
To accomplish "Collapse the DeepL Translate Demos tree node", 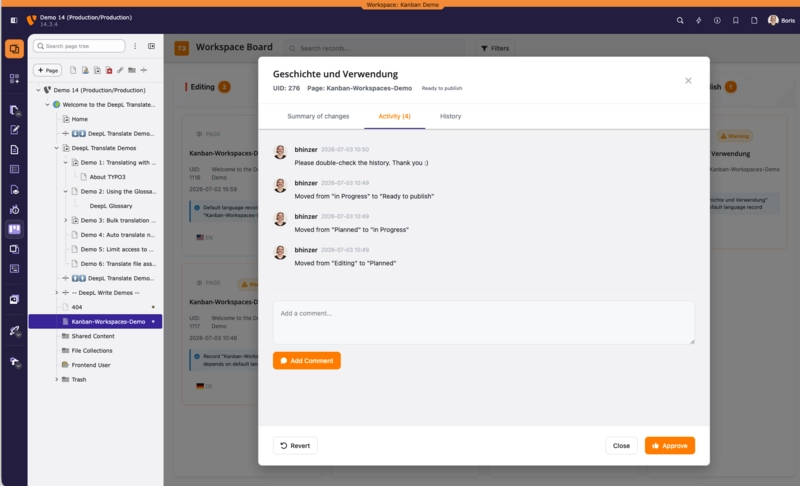I will coord(57,148).
